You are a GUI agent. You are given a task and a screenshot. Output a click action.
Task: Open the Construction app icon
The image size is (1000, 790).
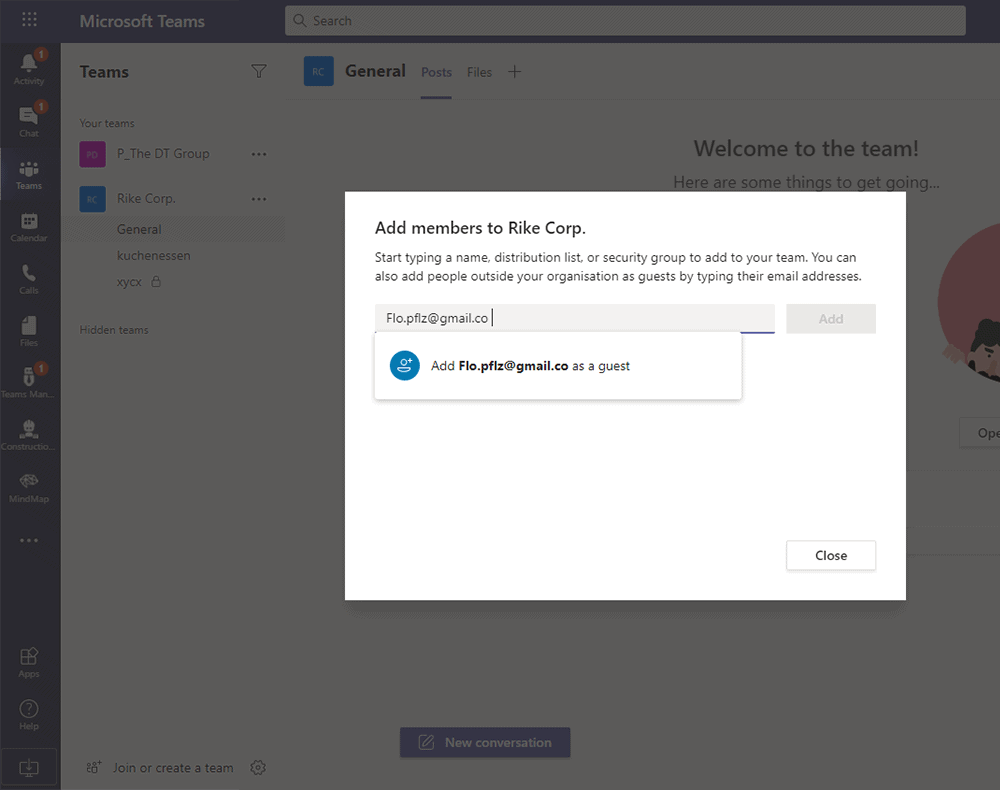29,435
